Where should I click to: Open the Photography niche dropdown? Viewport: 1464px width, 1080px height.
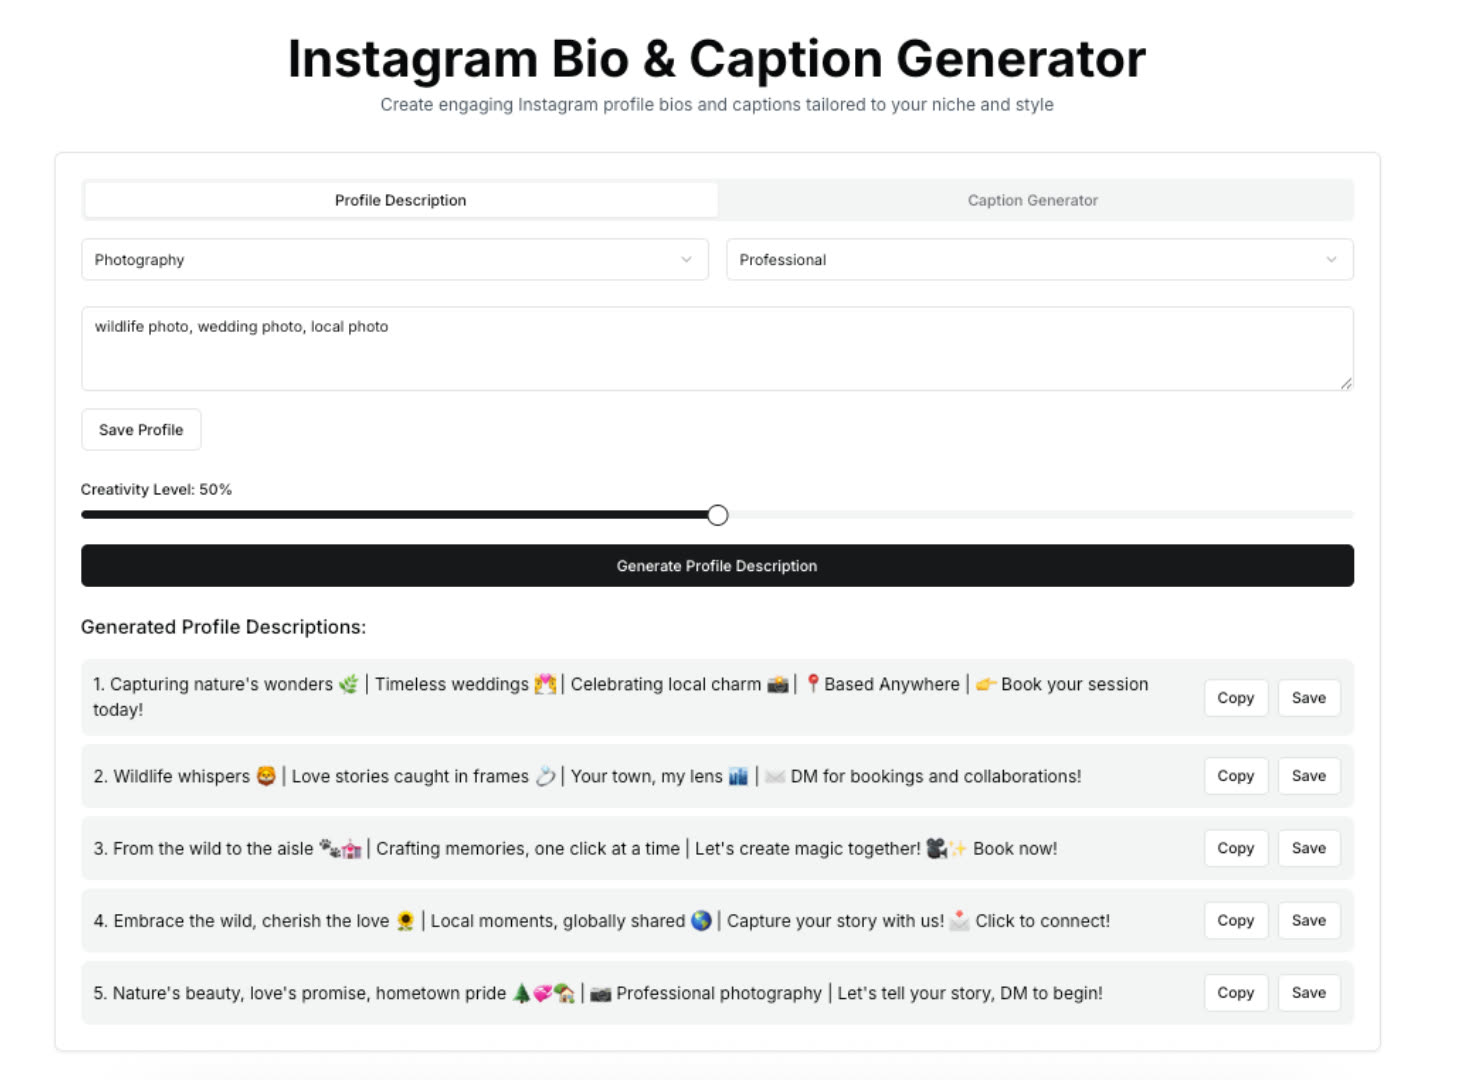click(394, 260)
